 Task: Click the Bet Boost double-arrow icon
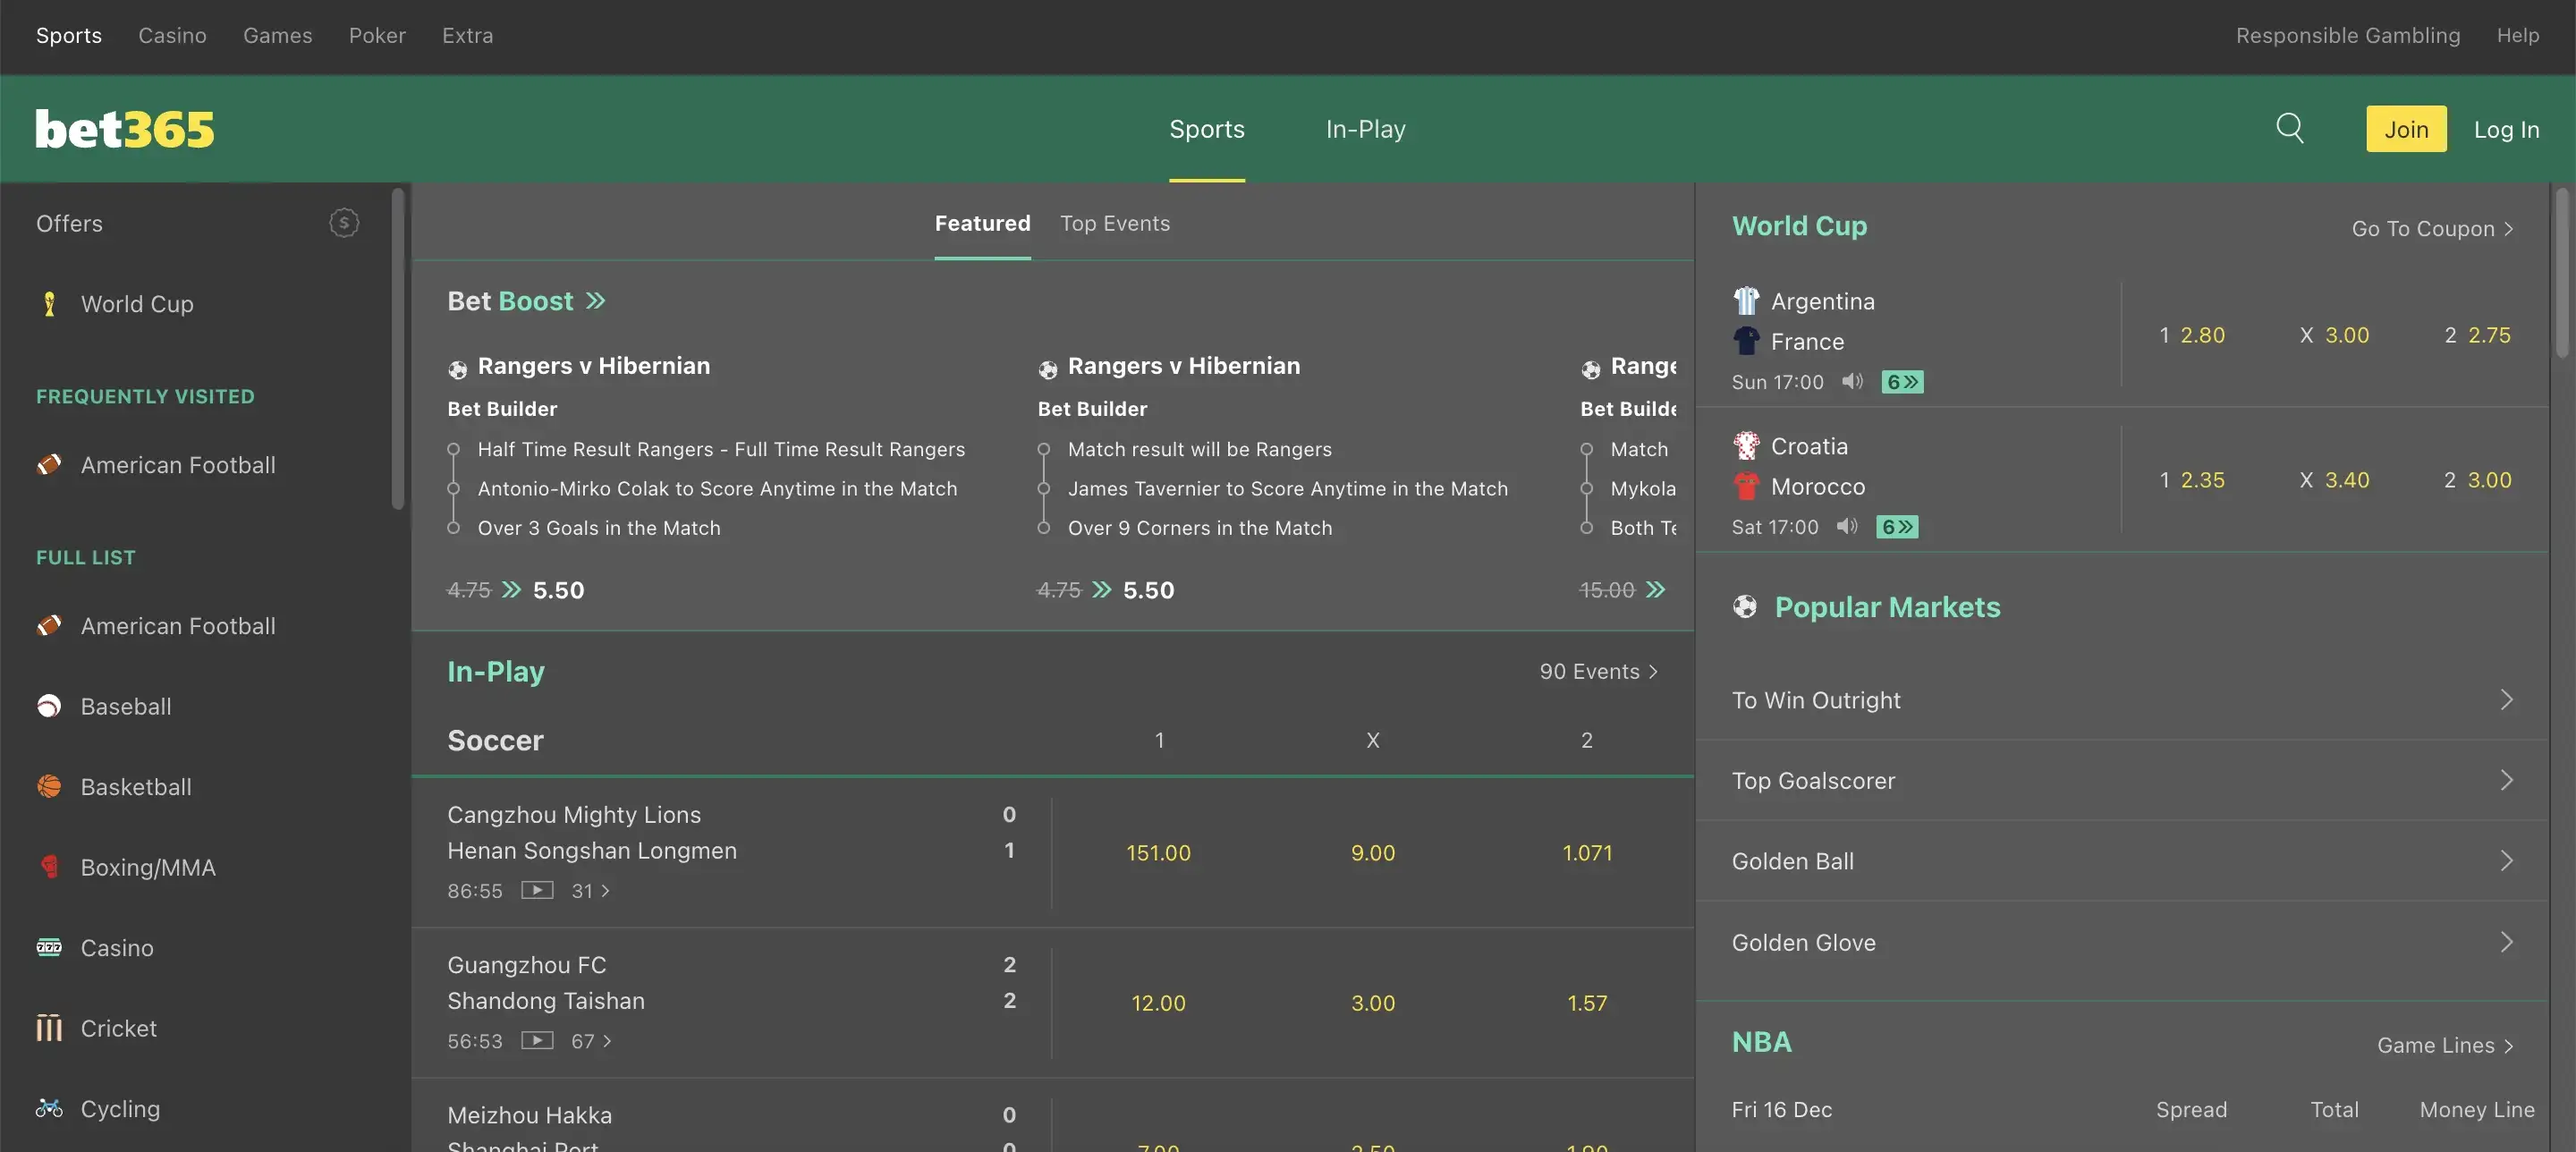[595, 301]
